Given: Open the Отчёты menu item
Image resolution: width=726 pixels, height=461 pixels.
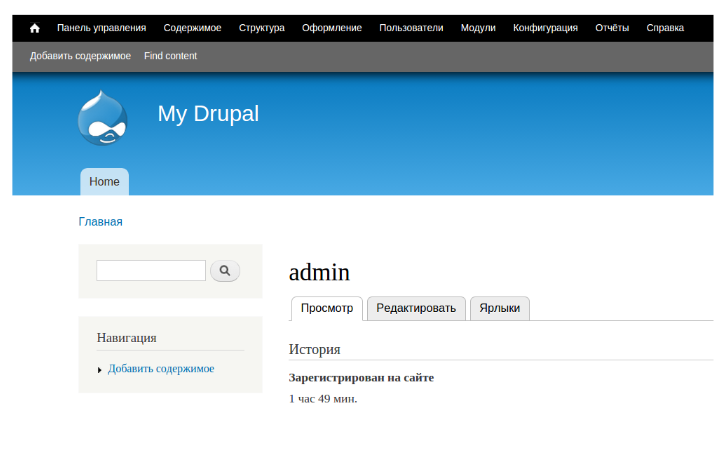Looking at the screenshot, I should tap(612, 28).
